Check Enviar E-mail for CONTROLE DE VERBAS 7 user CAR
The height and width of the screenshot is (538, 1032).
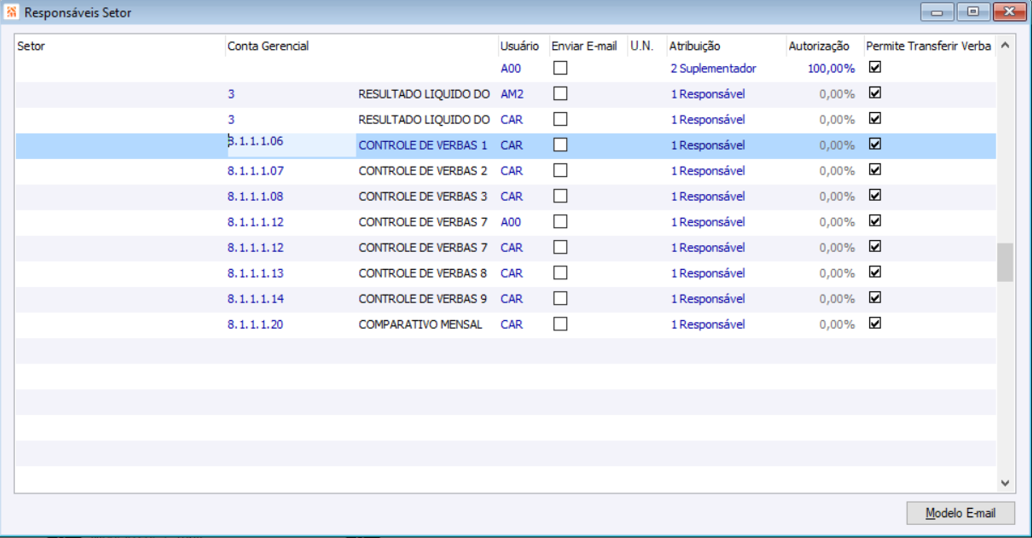coord(560,248)
